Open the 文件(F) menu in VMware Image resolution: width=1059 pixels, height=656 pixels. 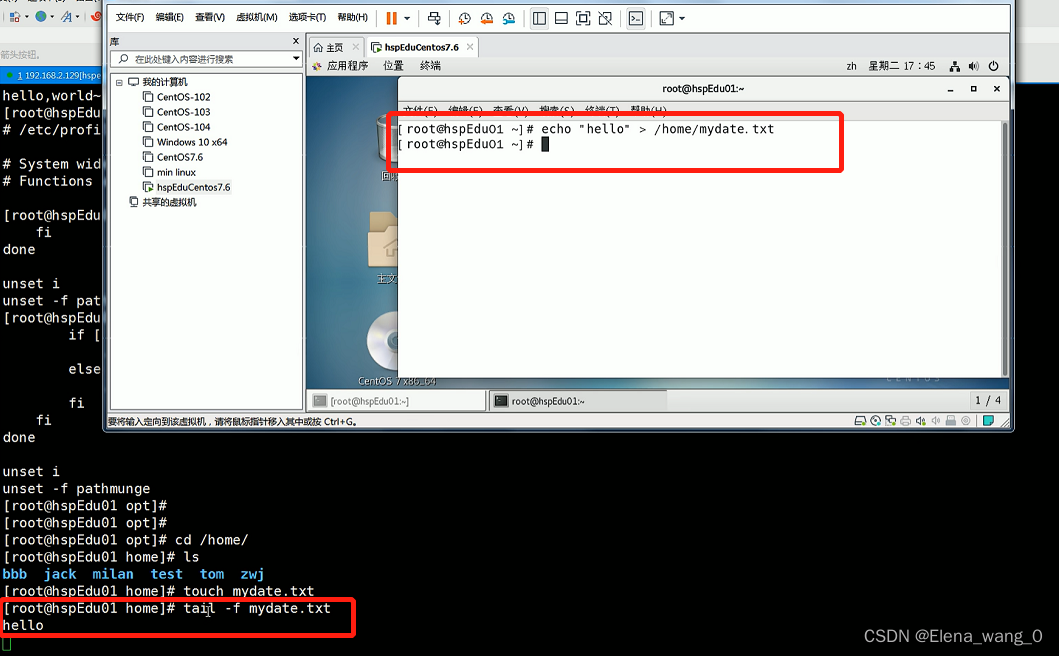(130, 17)
